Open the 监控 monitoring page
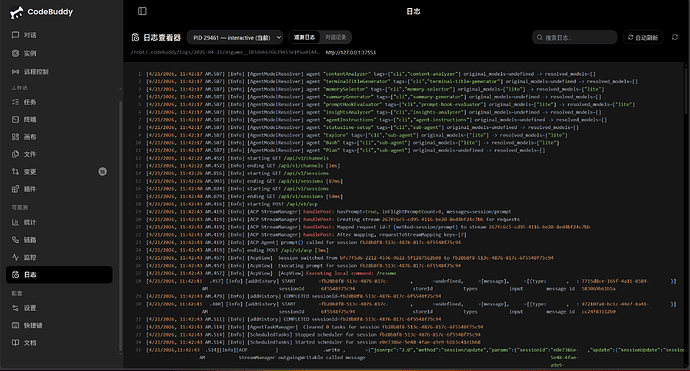690x371 pixels. tap(59, 257)
